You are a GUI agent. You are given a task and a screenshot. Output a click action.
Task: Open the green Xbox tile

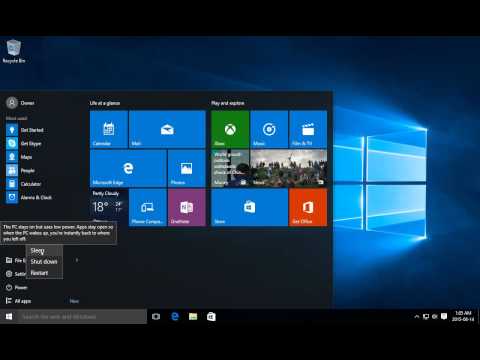point(230,129)
